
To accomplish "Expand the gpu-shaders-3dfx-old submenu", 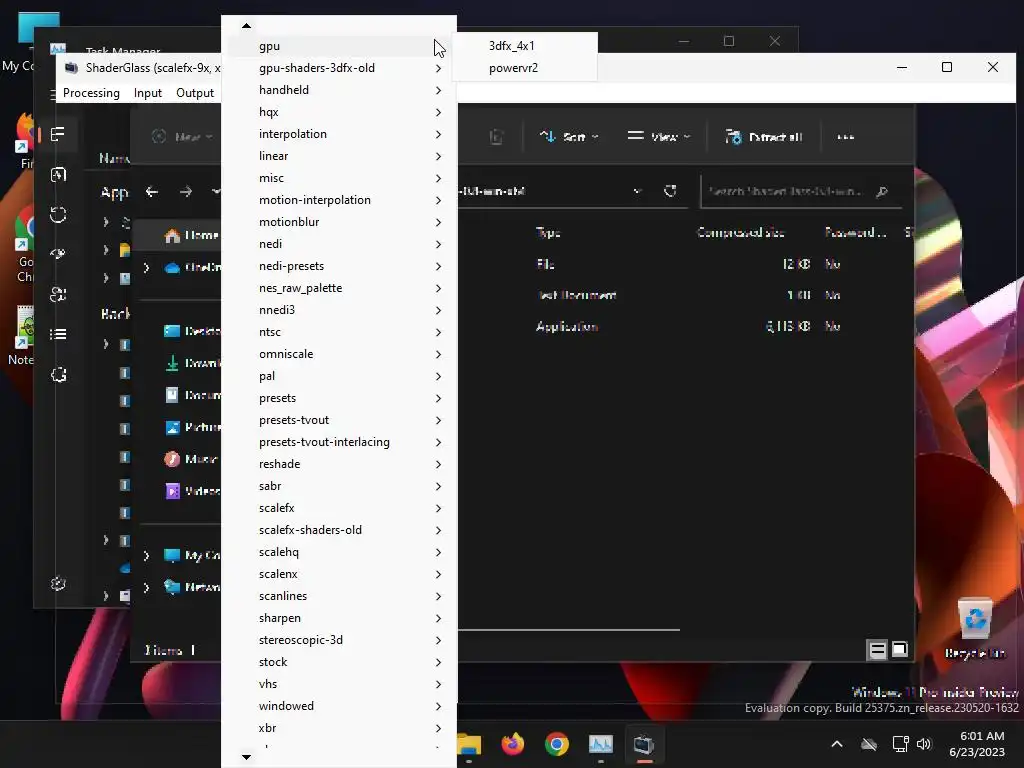I will [x=338, y=68].
